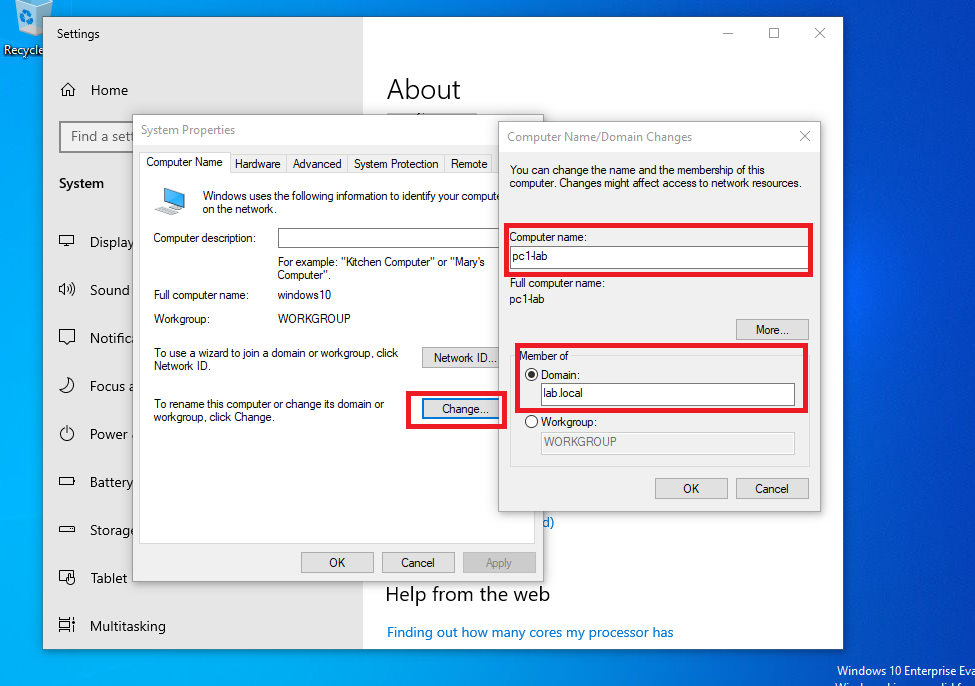Click the More... button

click(772, 330)
